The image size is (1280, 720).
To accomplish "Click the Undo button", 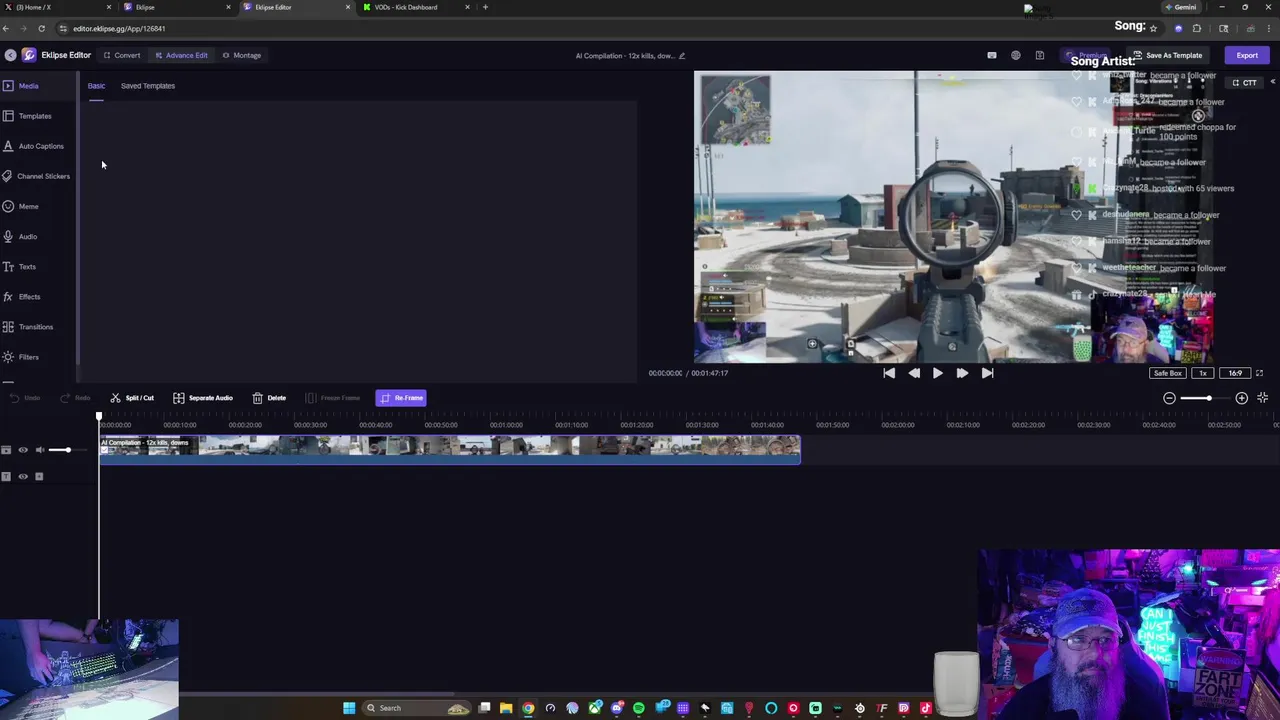I will (25, 398).
